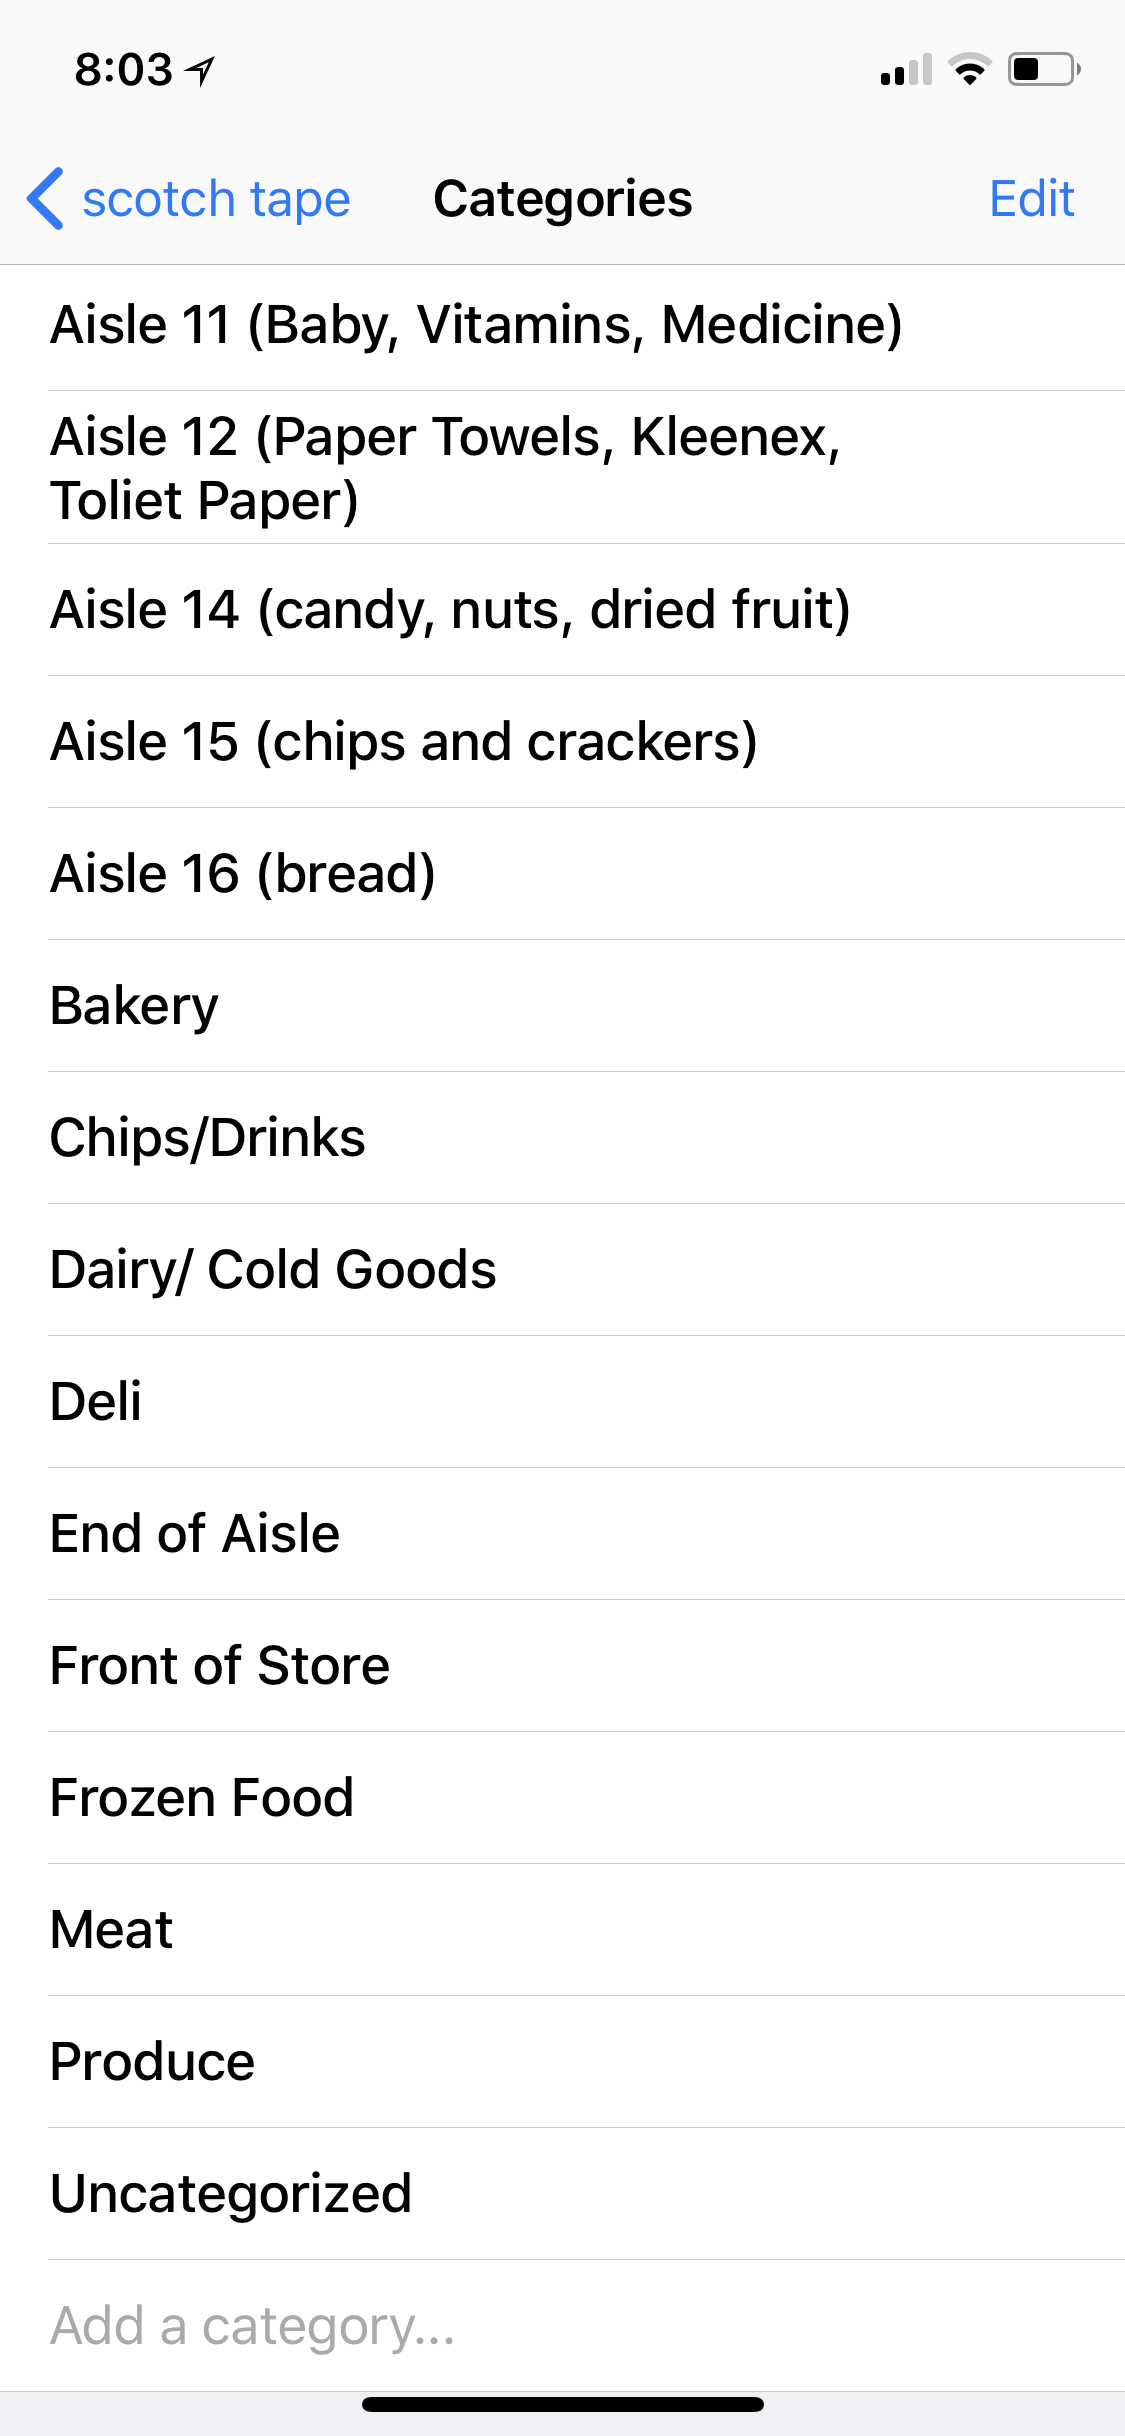The image size is (1125, 2436).
Task: Pick the Frozen Food category
Action: pyautogui.click(x=202, y=1798)
